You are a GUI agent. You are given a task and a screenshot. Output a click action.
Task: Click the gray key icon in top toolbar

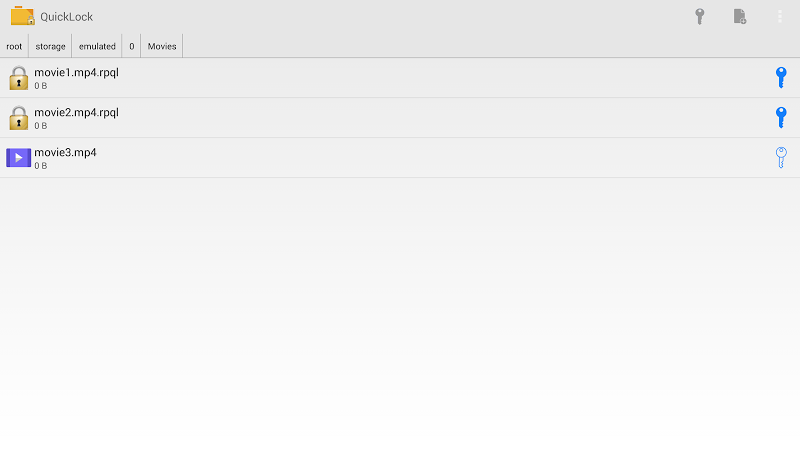click(700, 16)
